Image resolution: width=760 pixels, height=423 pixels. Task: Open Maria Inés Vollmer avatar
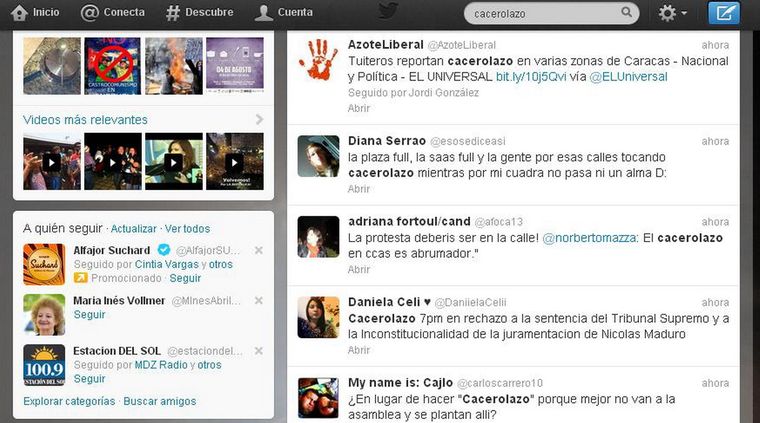(44, 315)
